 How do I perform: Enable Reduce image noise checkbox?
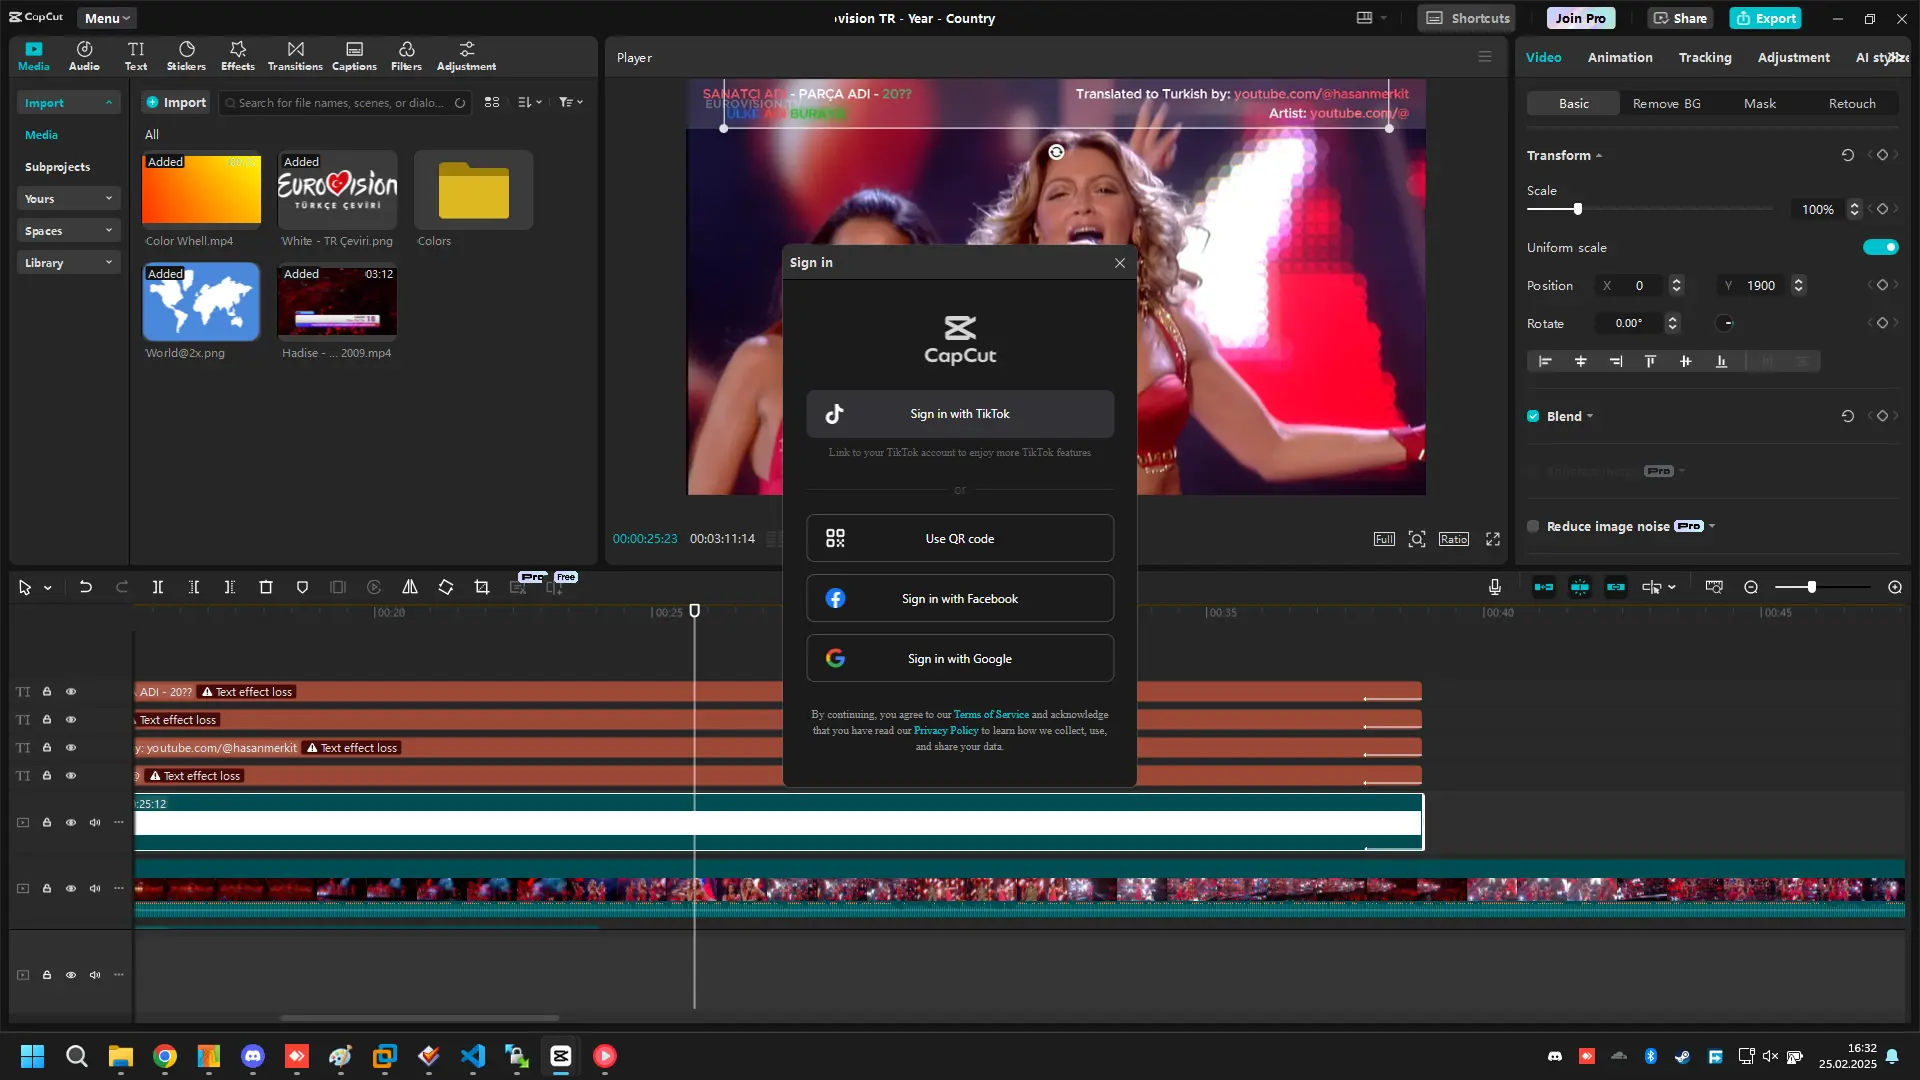1533,526
